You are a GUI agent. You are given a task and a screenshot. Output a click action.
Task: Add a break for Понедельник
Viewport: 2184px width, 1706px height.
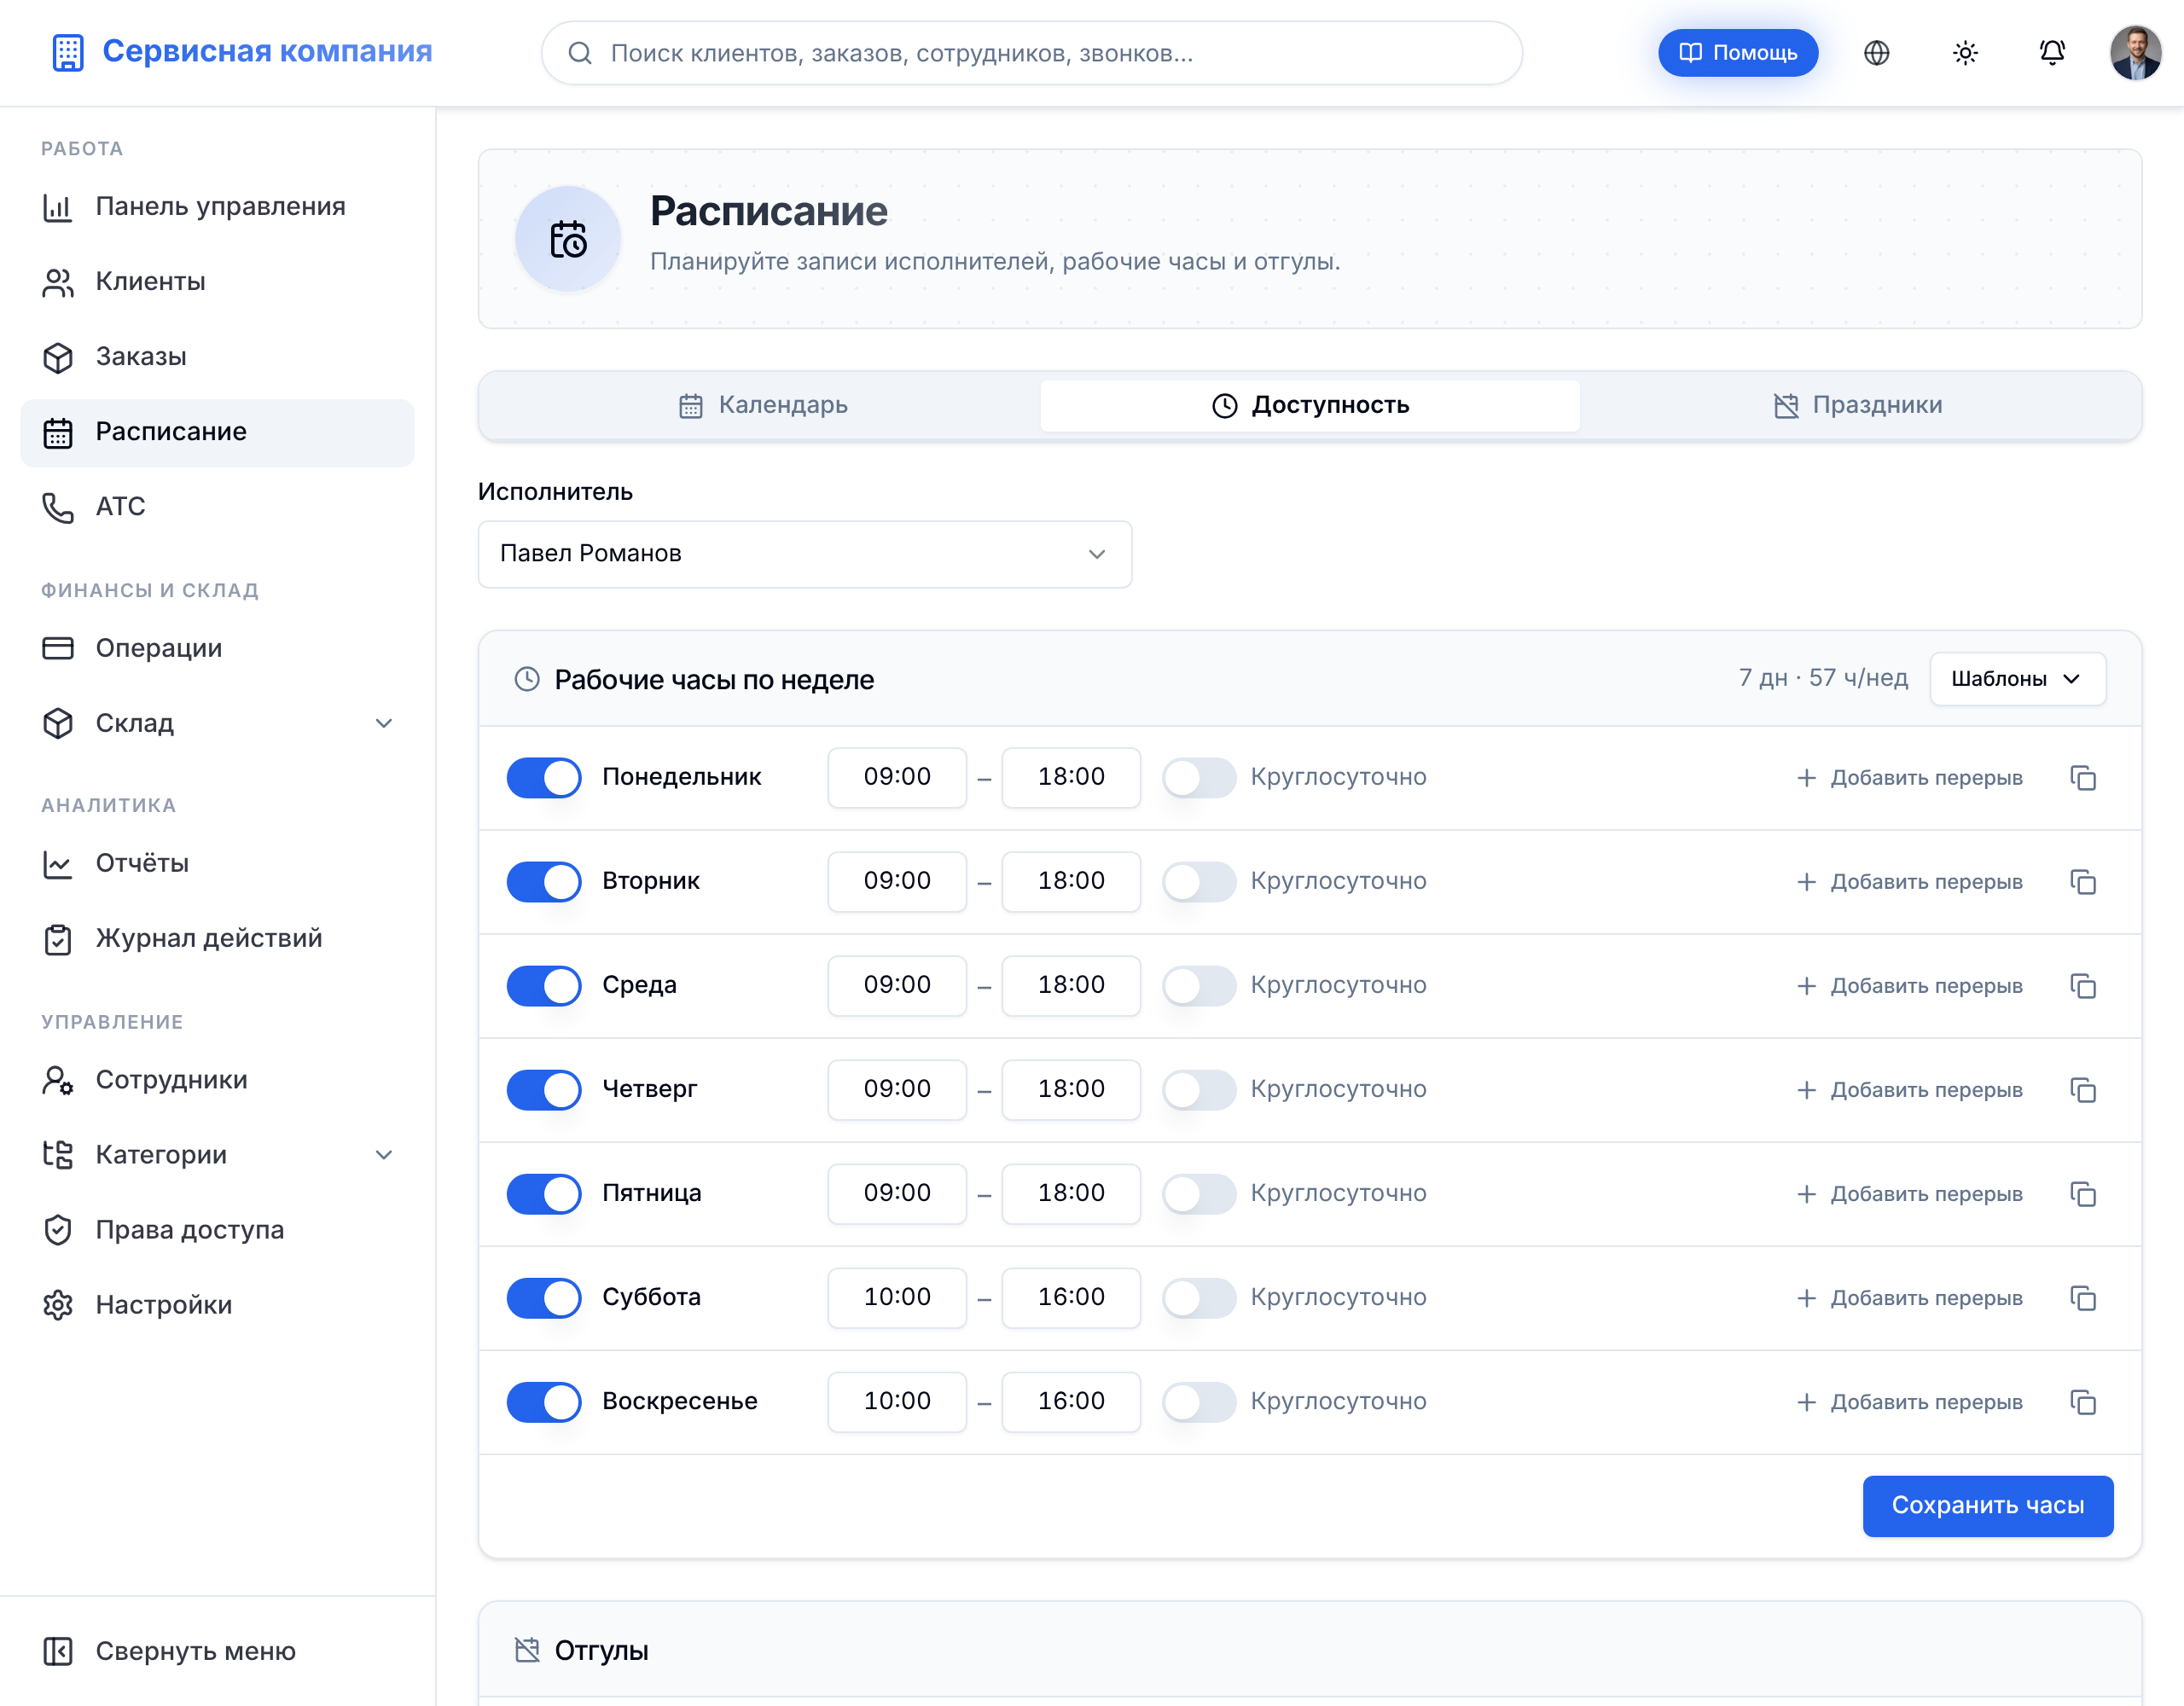click(x=1909, y=778)
